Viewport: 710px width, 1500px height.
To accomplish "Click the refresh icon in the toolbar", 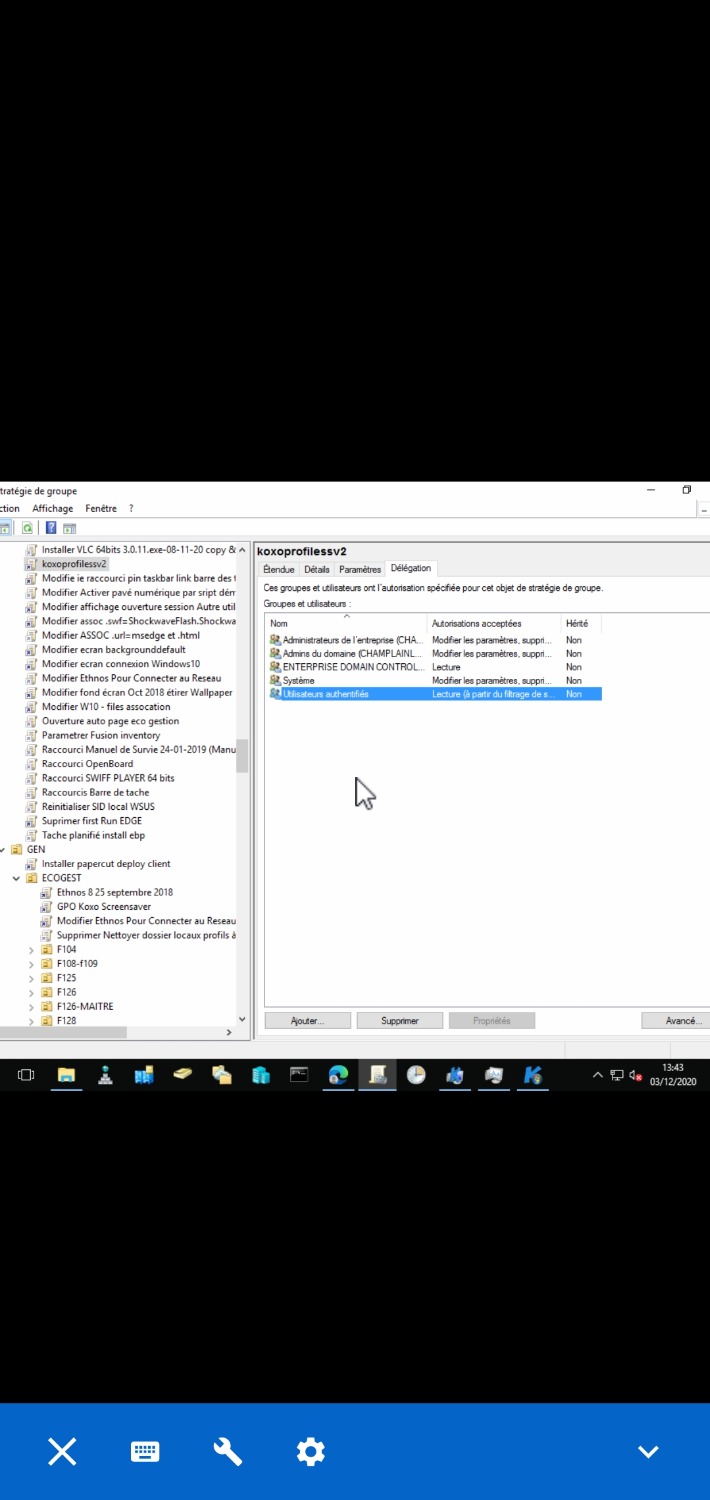I will pyautogui.click(x=28, y=528).
